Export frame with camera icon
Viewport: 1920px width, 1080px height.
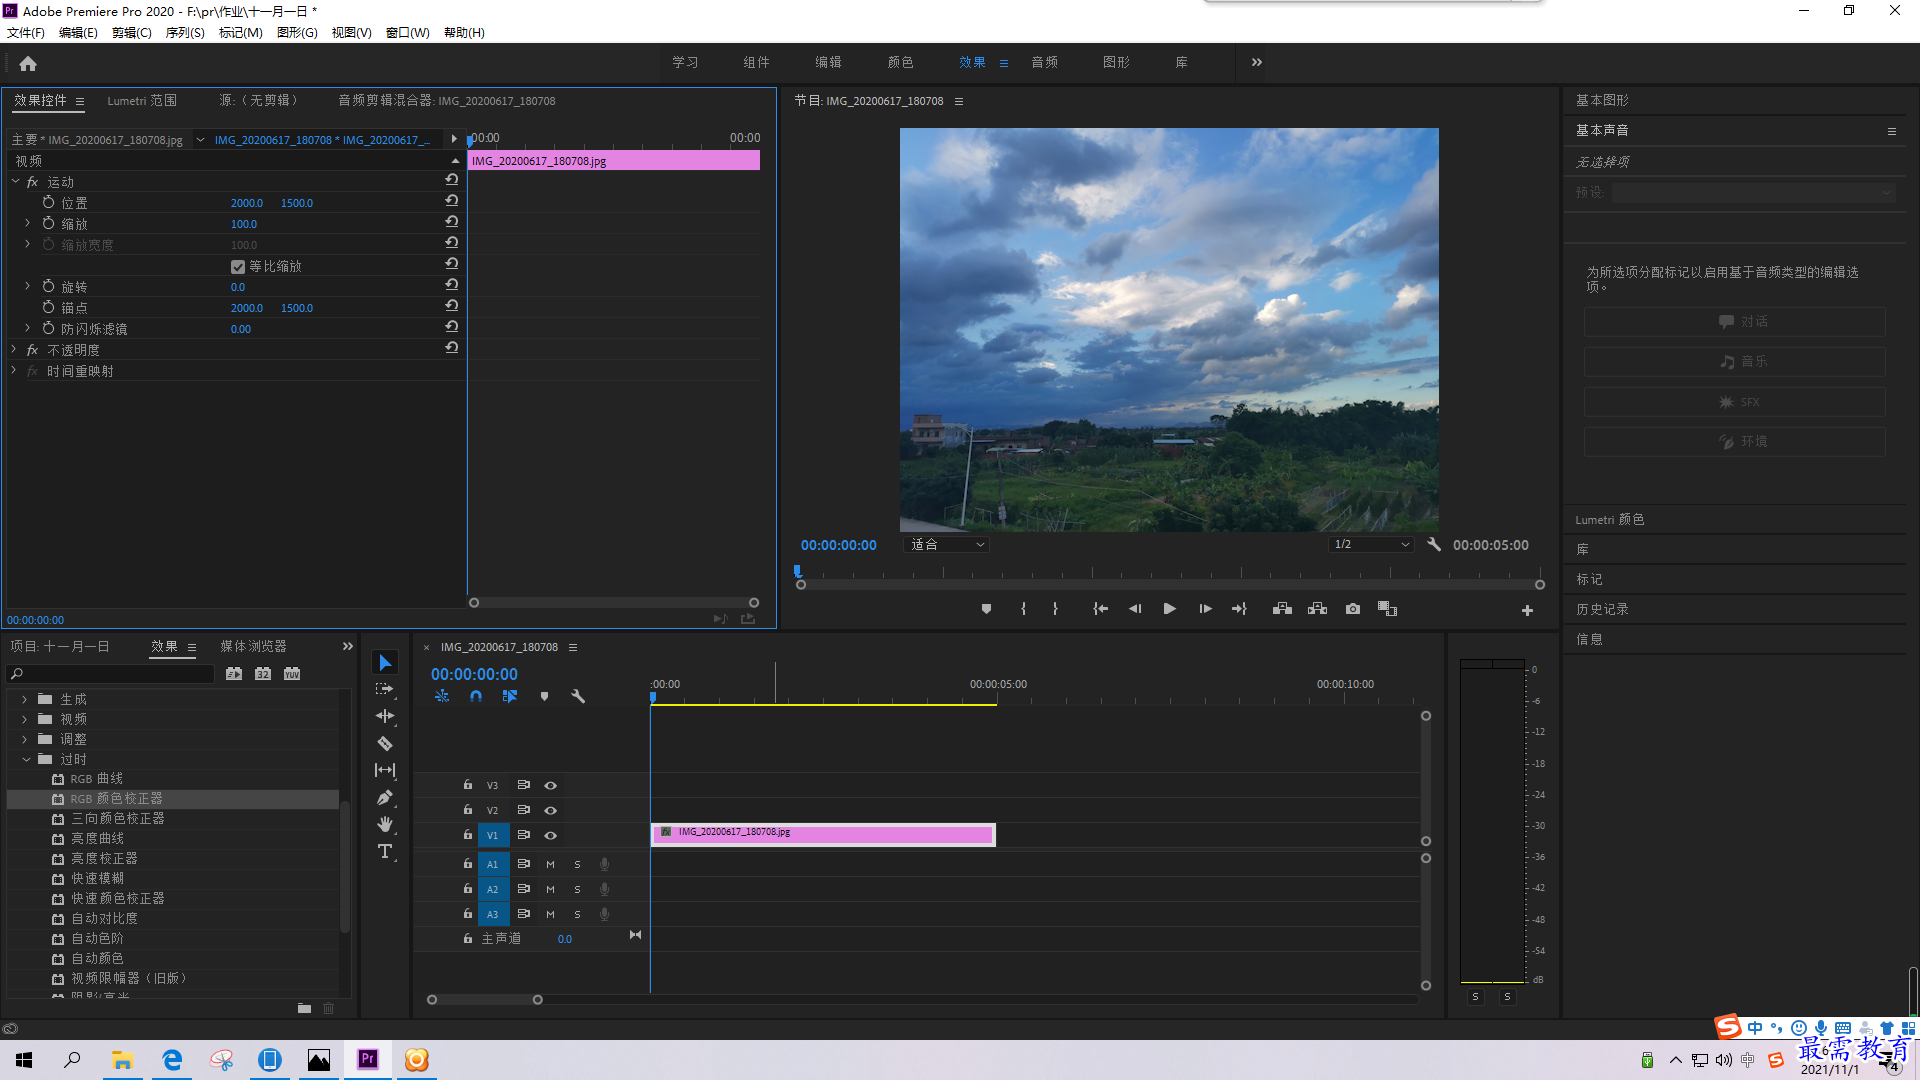pos(1352,609)
